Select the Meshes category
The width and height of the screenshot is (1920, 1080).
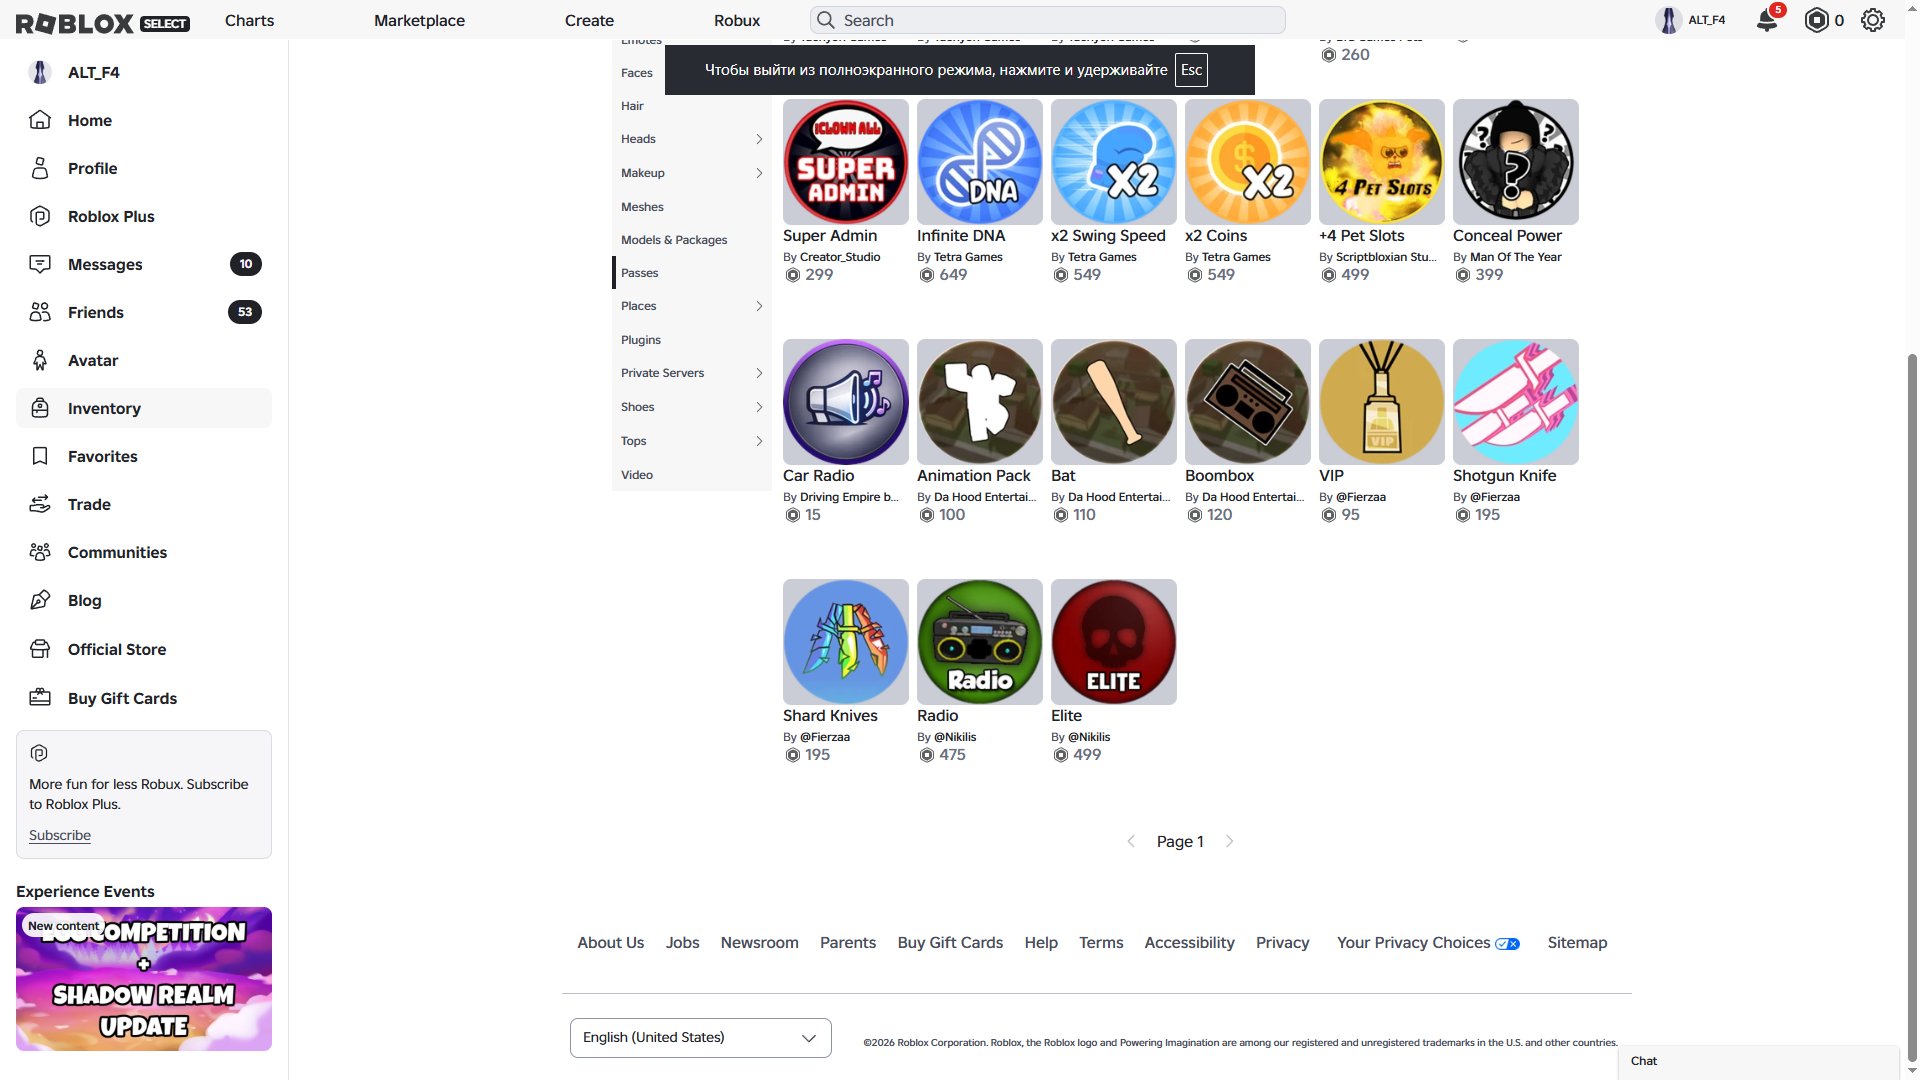pyautogui.click(x=692, y=207)
